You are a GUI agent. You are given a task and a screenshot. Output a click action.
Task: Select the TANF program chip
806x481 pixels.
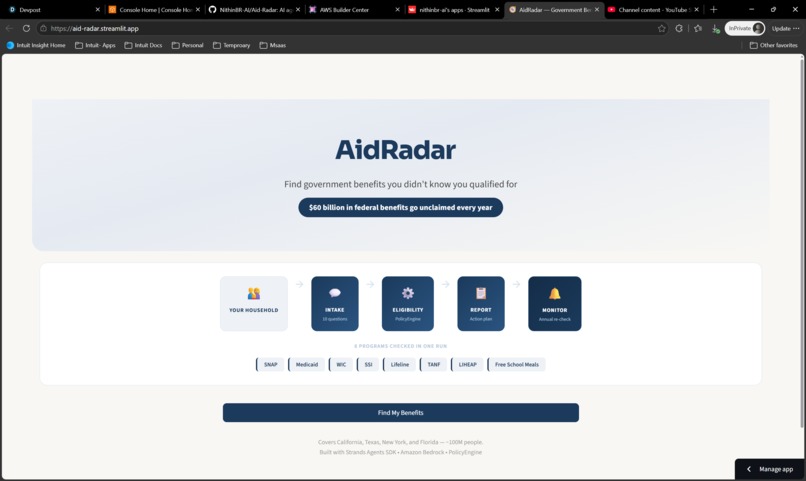(x=433, y=364)
